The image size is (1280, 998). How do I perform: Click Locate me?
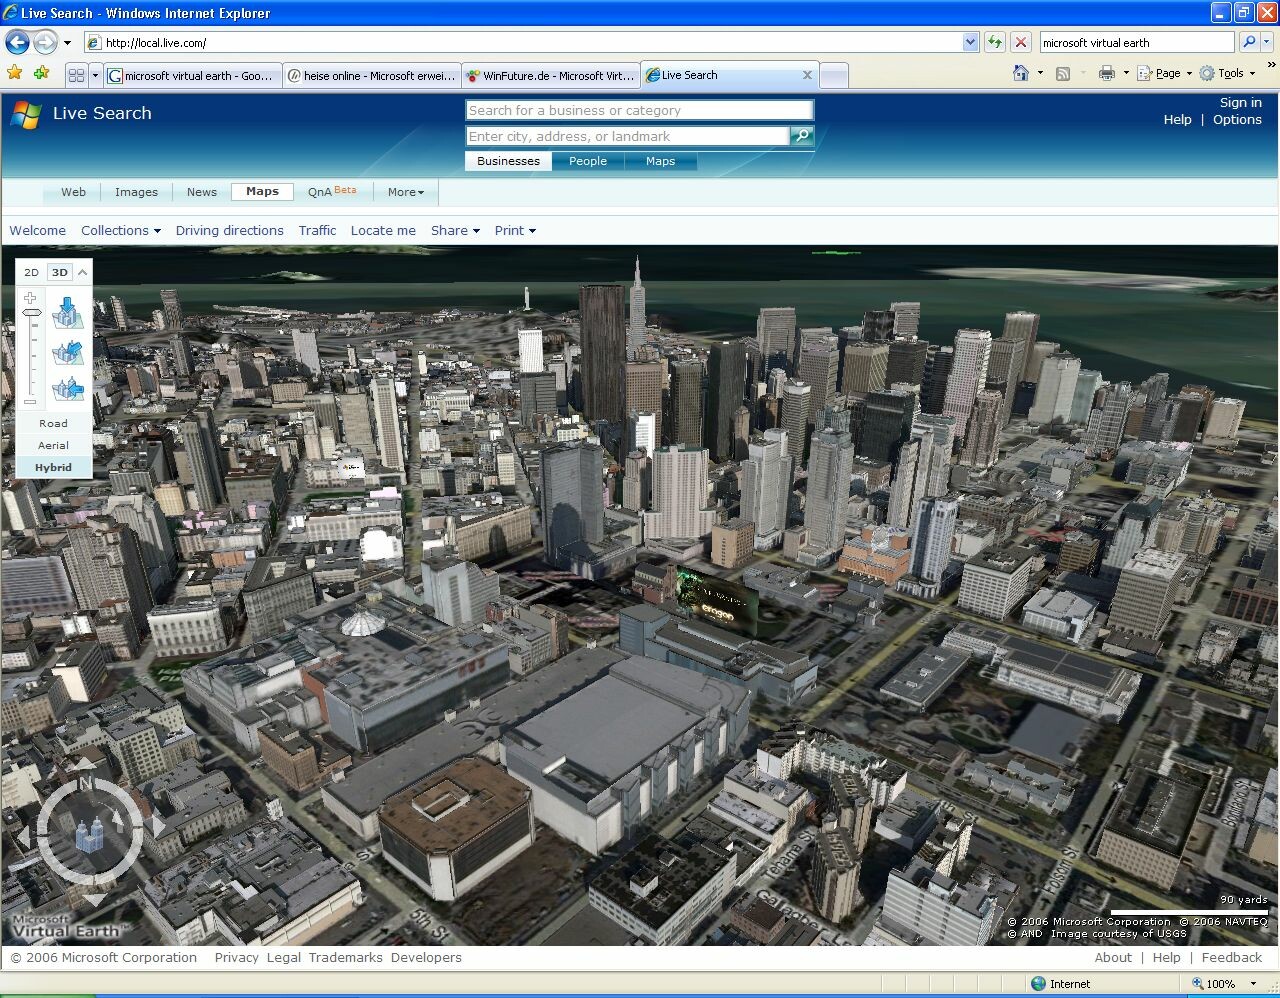click(x=383, y=230)
